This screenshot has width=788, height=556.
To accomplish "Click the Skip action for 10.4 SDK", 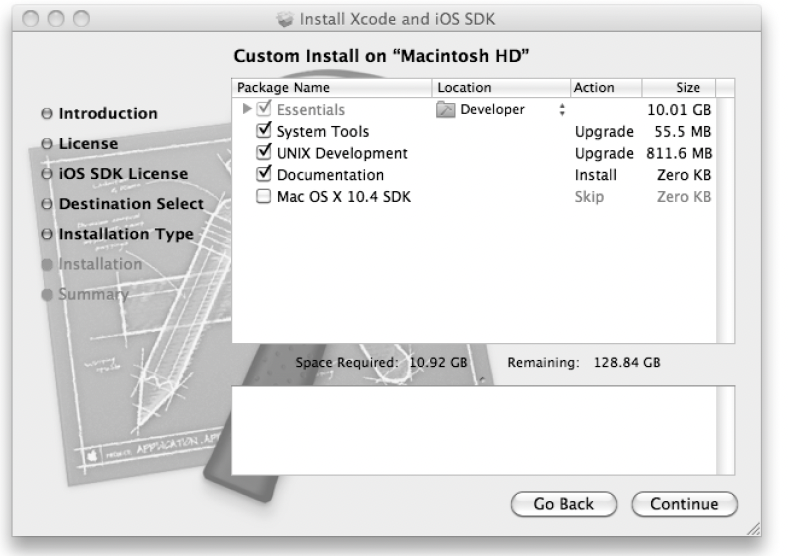I will click(x=589, y=197).
